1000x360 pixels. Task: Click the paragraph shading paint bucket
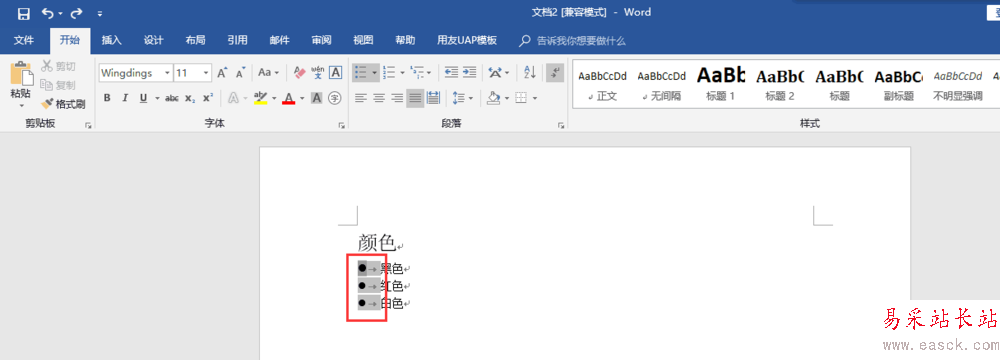click(x=494, y=98)
